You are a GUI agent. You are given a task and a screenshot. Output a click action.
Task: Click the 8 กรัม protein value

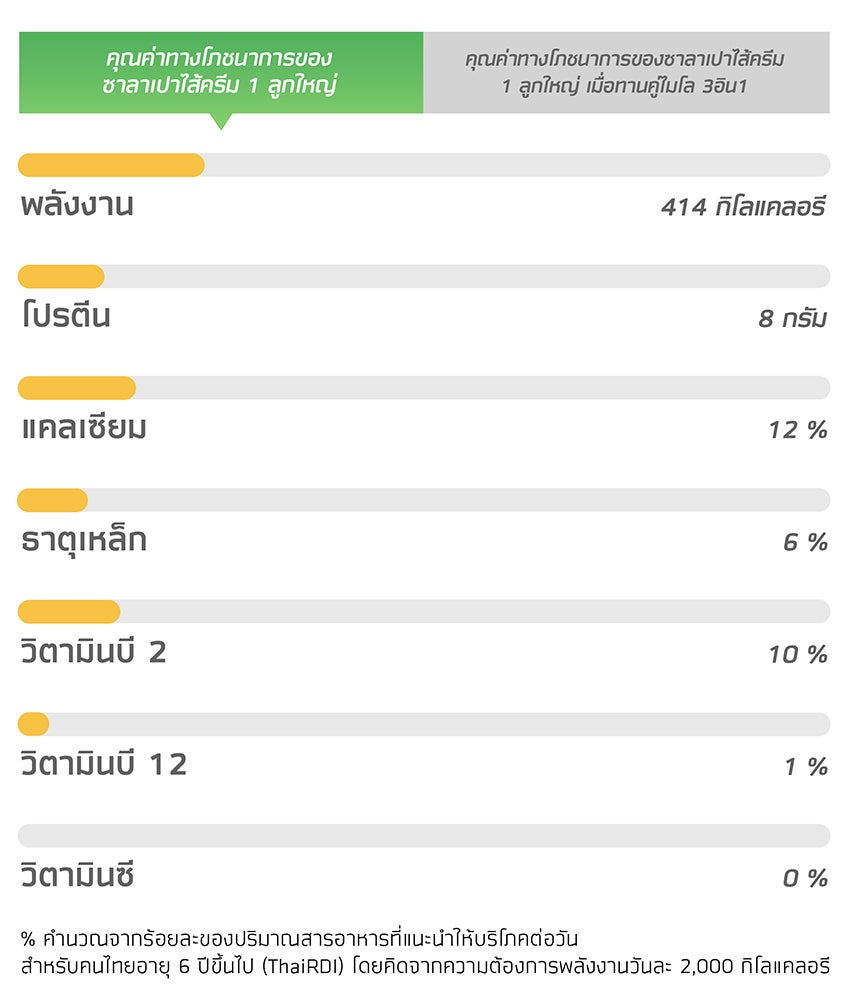point(793,318)
